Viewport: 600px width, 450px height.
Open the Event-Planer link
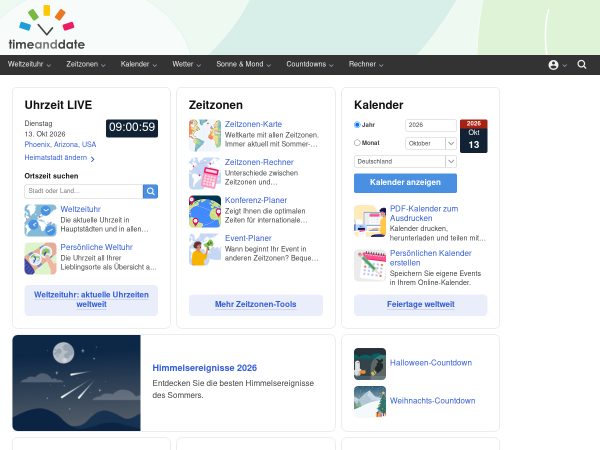[x=248, y=238]
